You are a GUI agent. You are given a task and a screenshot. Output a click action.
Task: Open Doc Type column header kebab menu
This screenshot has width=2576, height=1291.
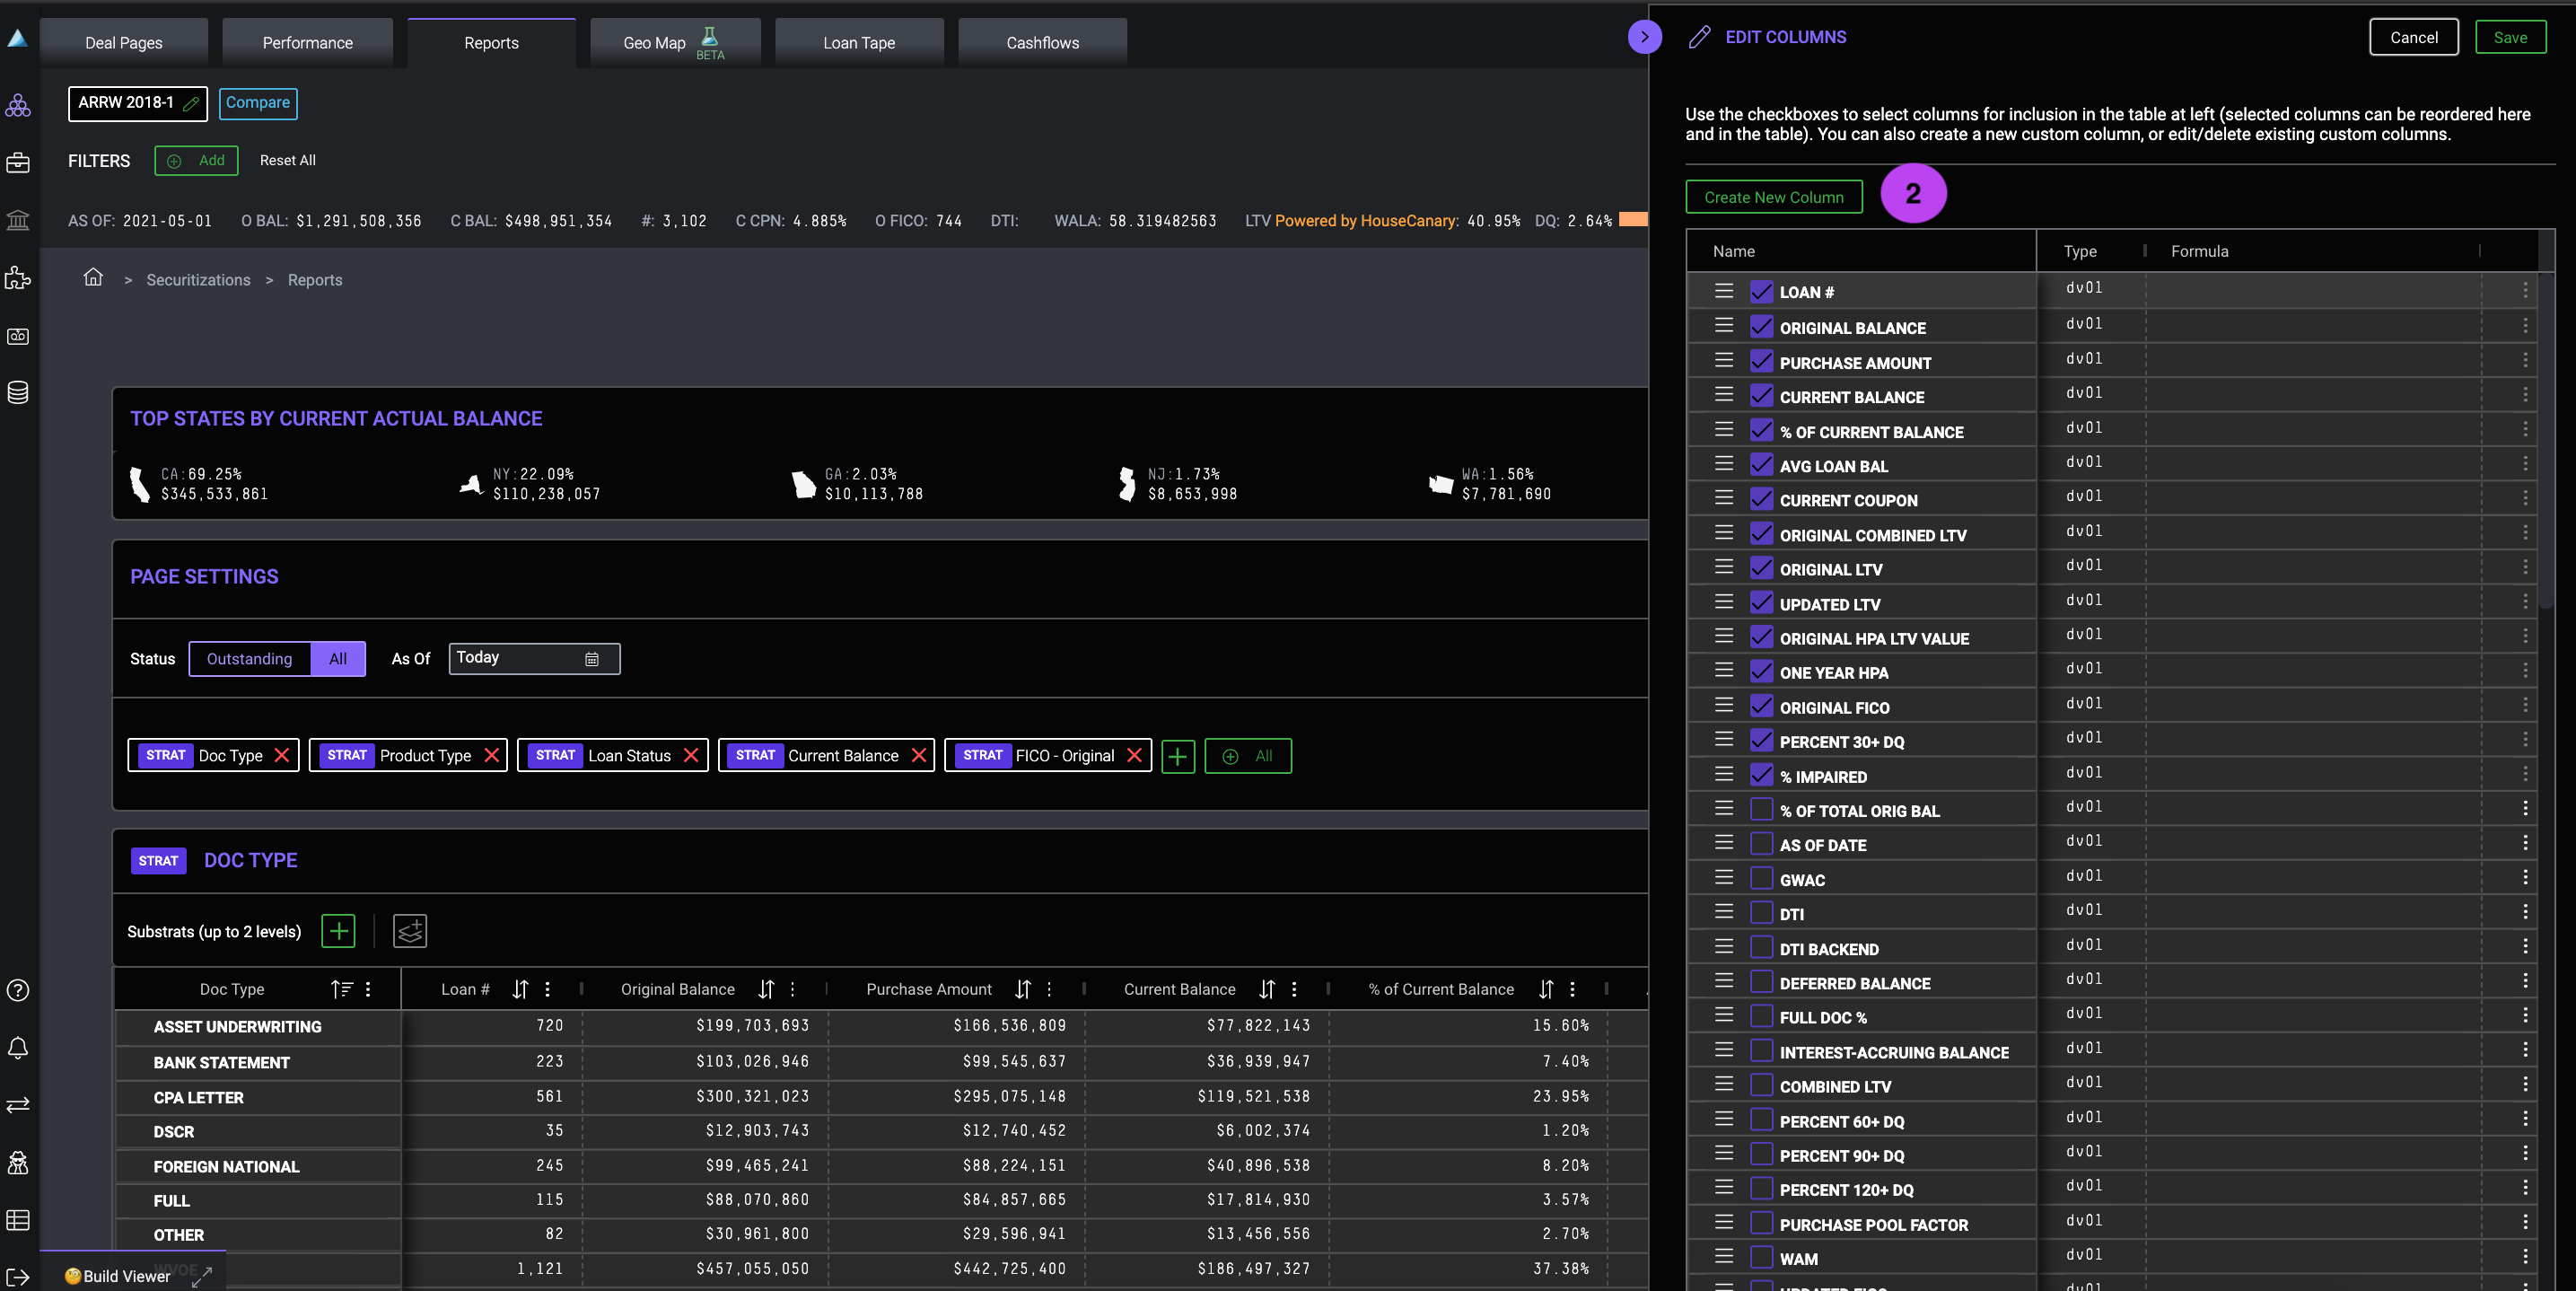tap(368, 989)
